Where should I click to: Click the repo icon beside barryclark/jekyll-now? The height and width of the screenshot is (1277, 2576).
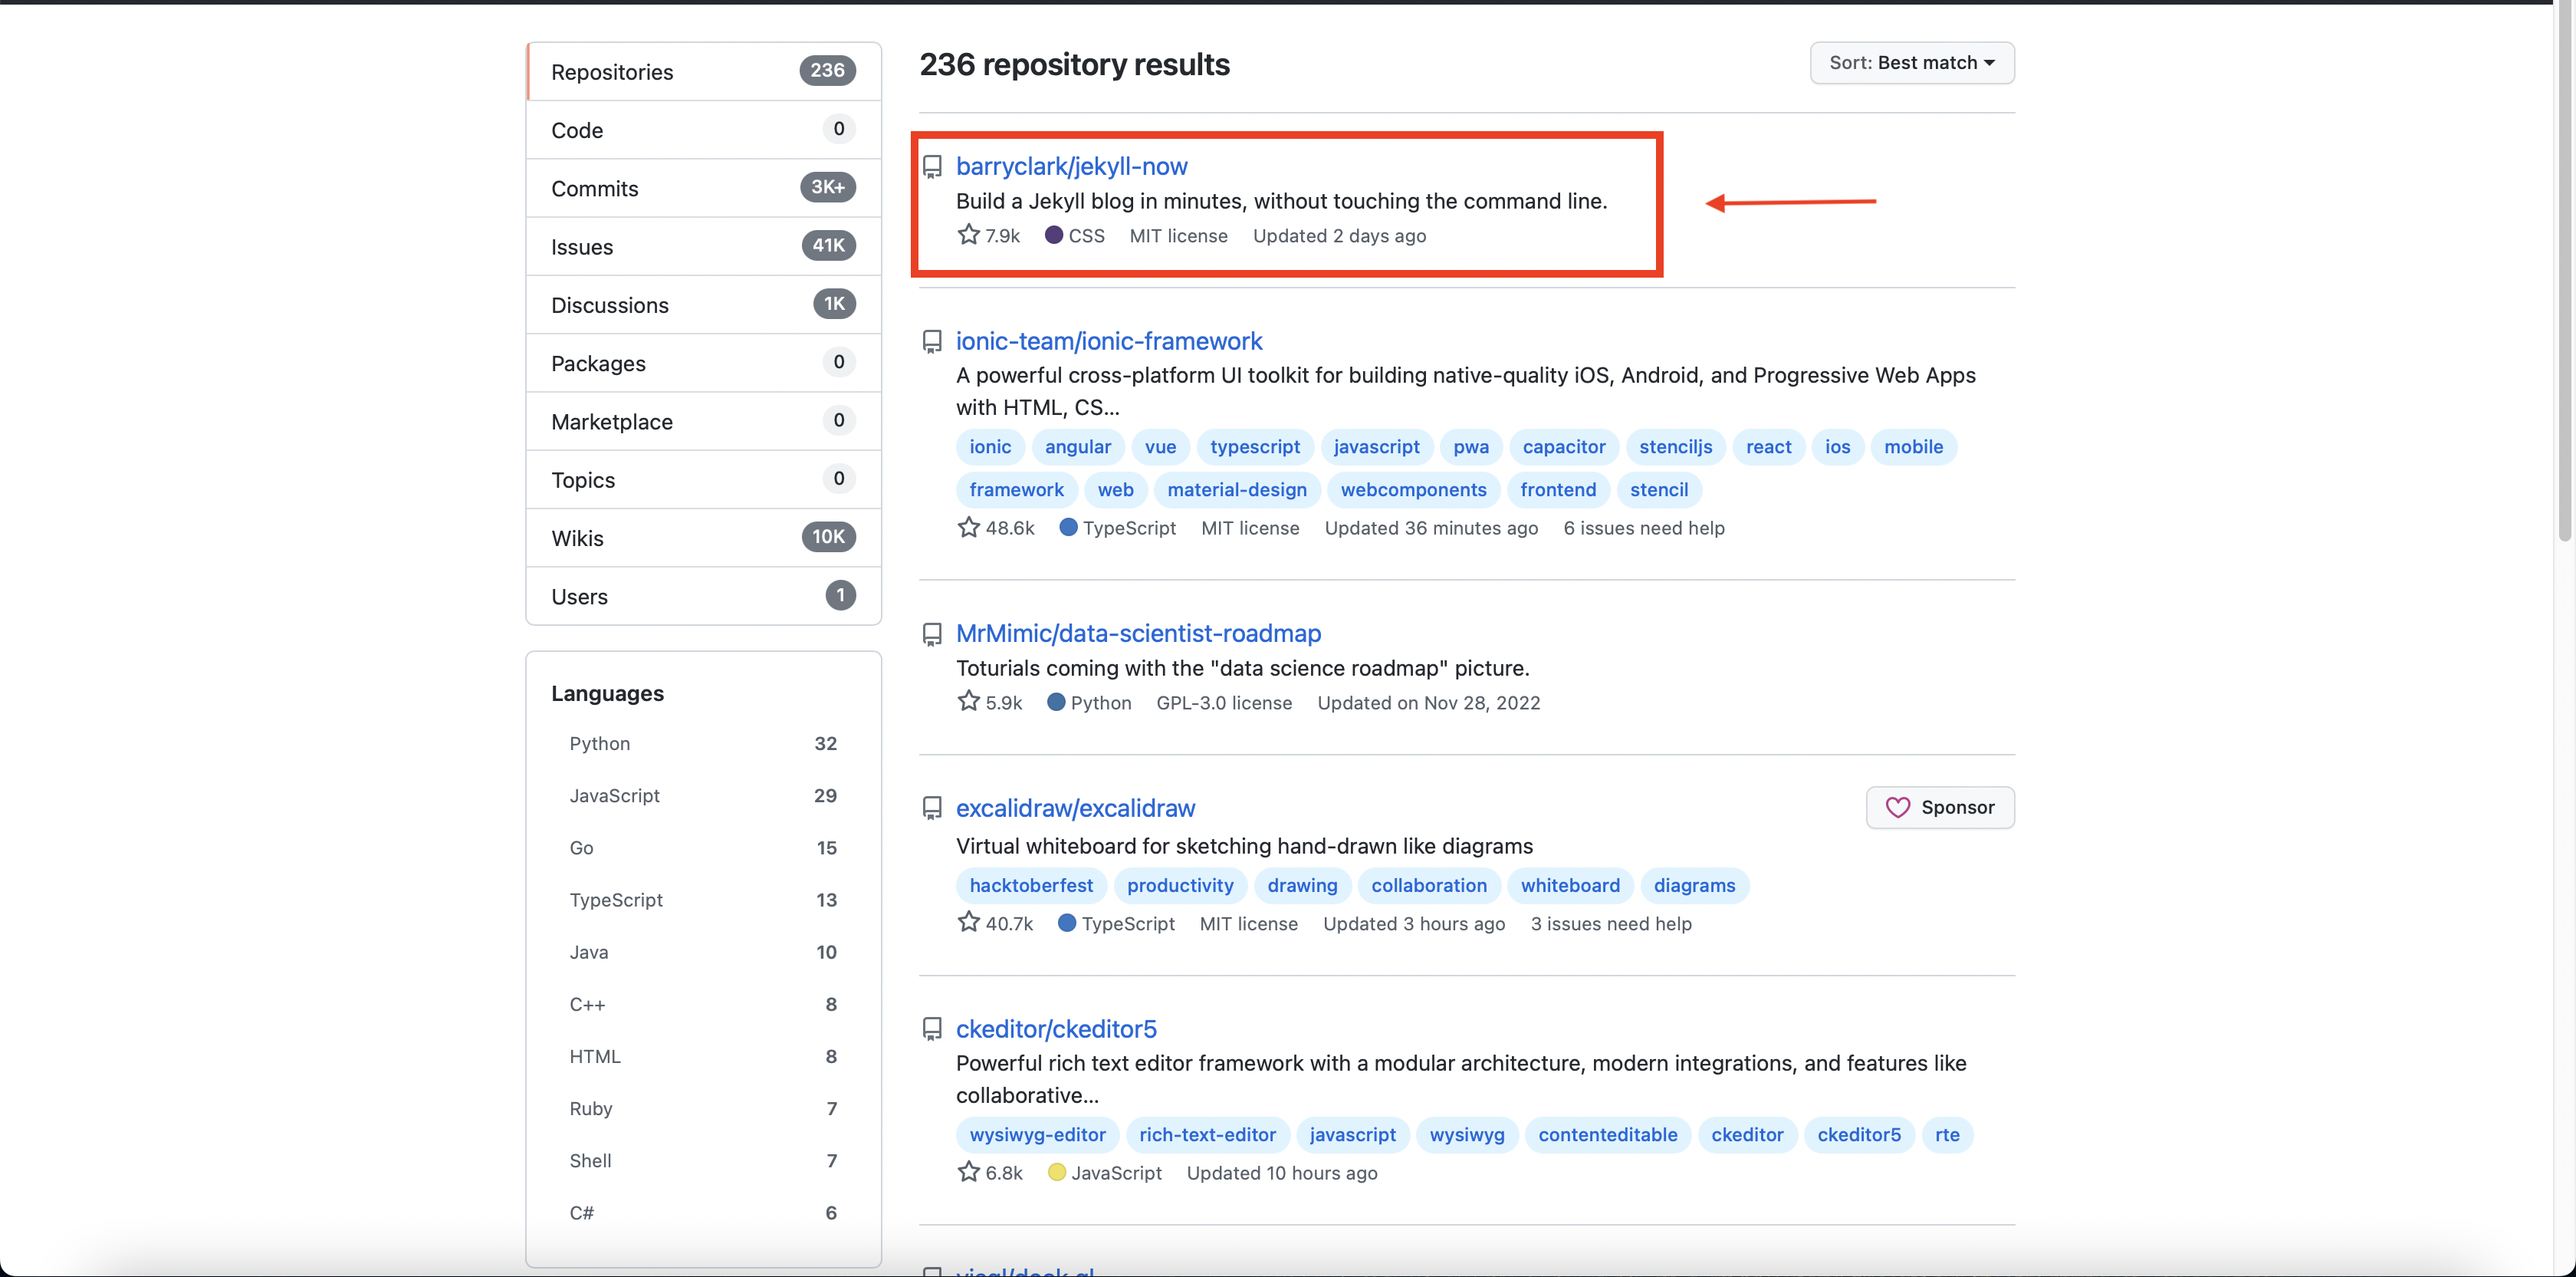coord(932,167)
